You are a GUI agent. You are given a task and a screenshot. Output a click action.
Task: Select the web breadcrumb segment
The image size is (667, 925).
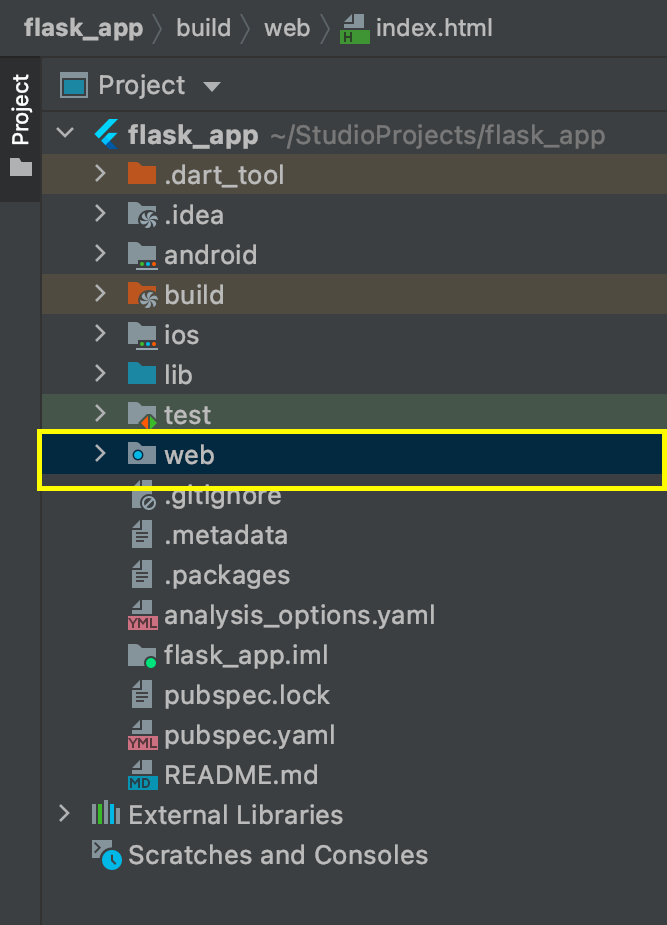click(287, 28)
